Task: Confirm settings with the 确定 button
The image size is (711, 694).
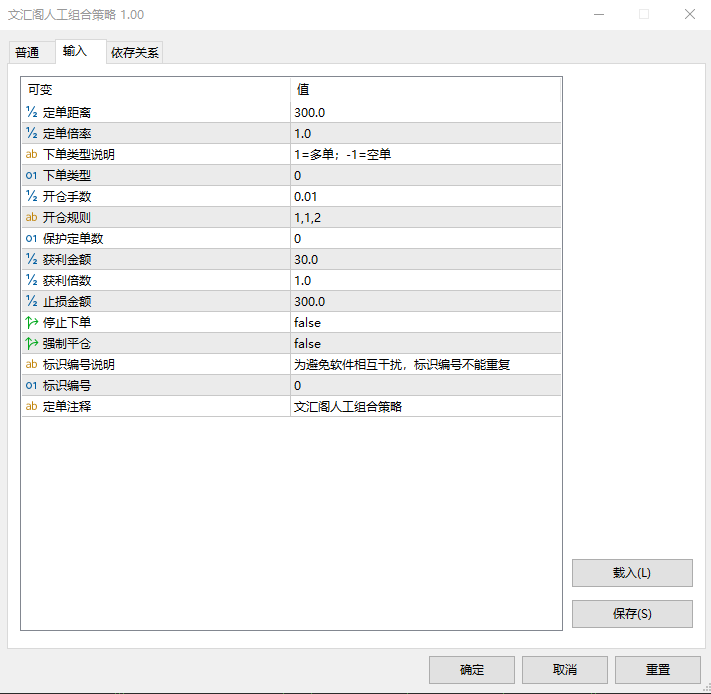Action: click(471, 670)
